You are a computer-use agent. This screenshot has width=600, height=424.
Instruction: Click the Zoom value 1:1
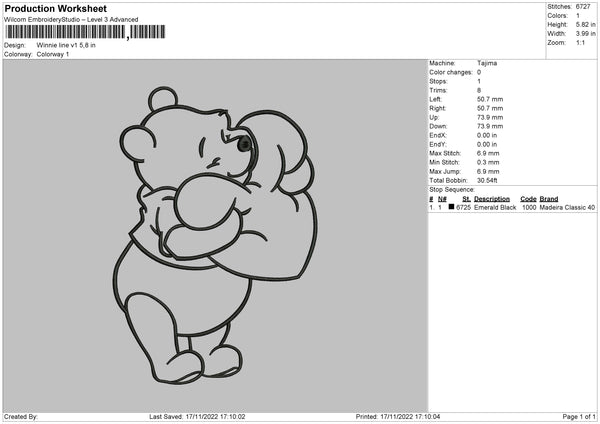click(x=580, y=42)
